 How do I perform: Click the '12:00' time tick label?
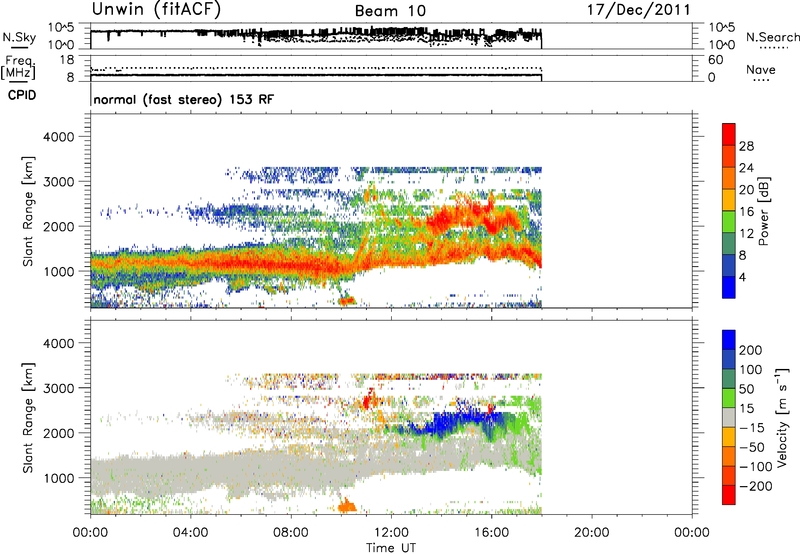[x=391, y=533]
